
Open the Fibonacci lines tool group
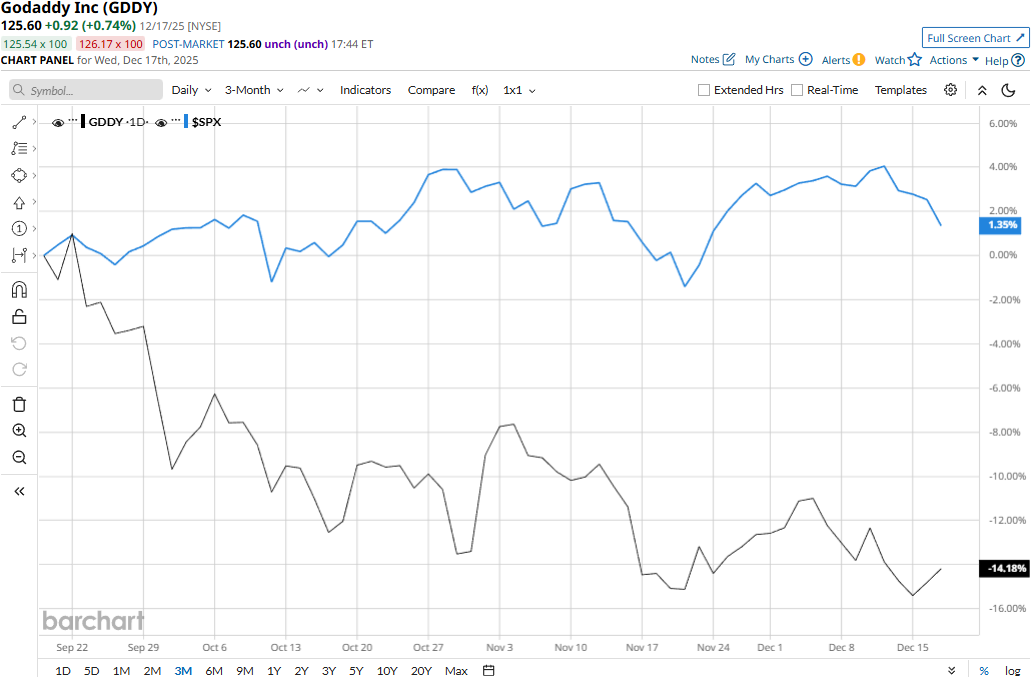(19, 149)
